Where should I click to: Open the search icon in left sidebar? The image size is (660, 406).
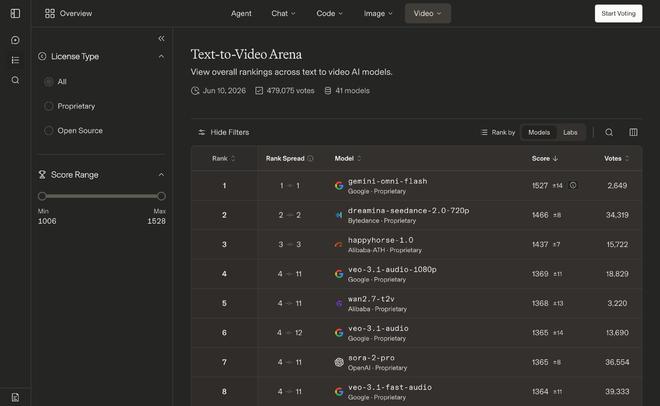click(x=15, y=80)
